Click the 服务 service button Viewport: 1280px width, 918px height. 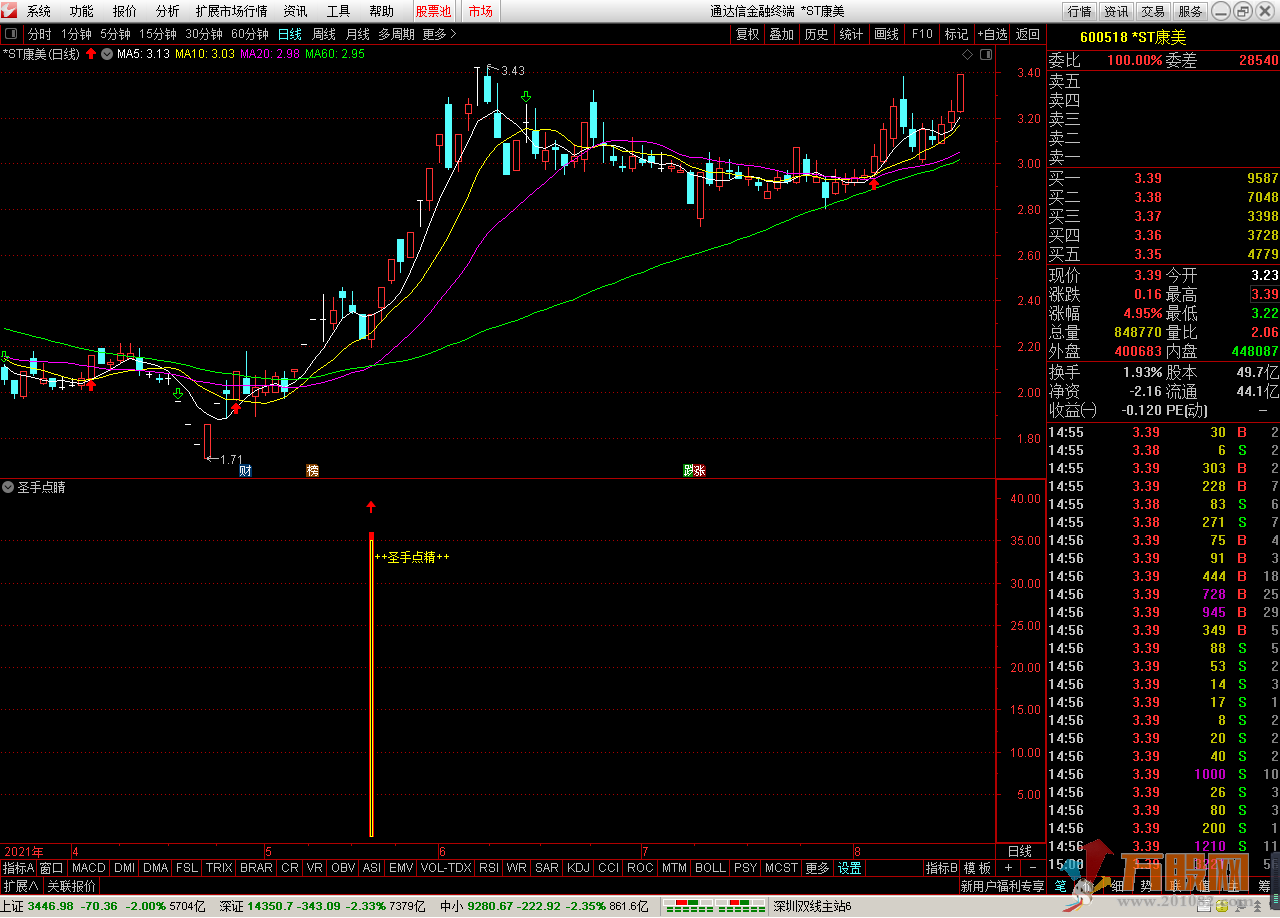[x=1190, y=11]
